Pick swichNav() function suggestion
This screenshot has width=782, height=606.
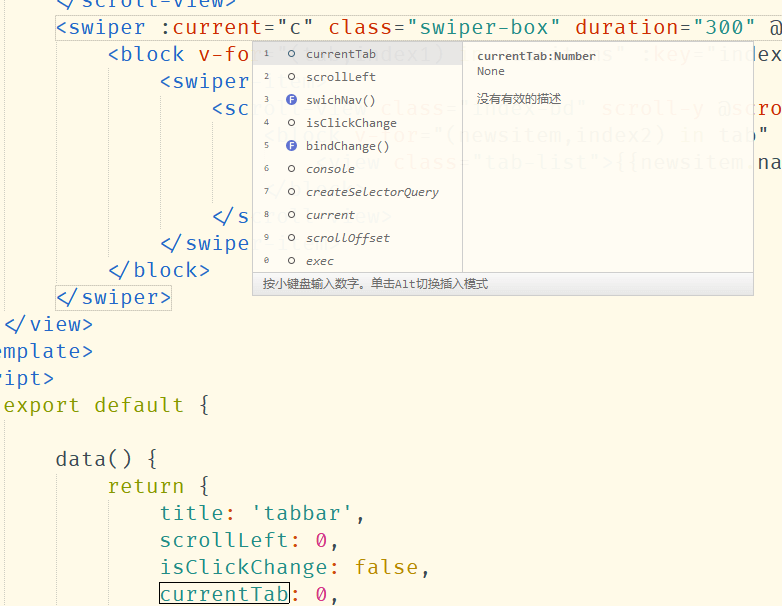click(358, 100)
